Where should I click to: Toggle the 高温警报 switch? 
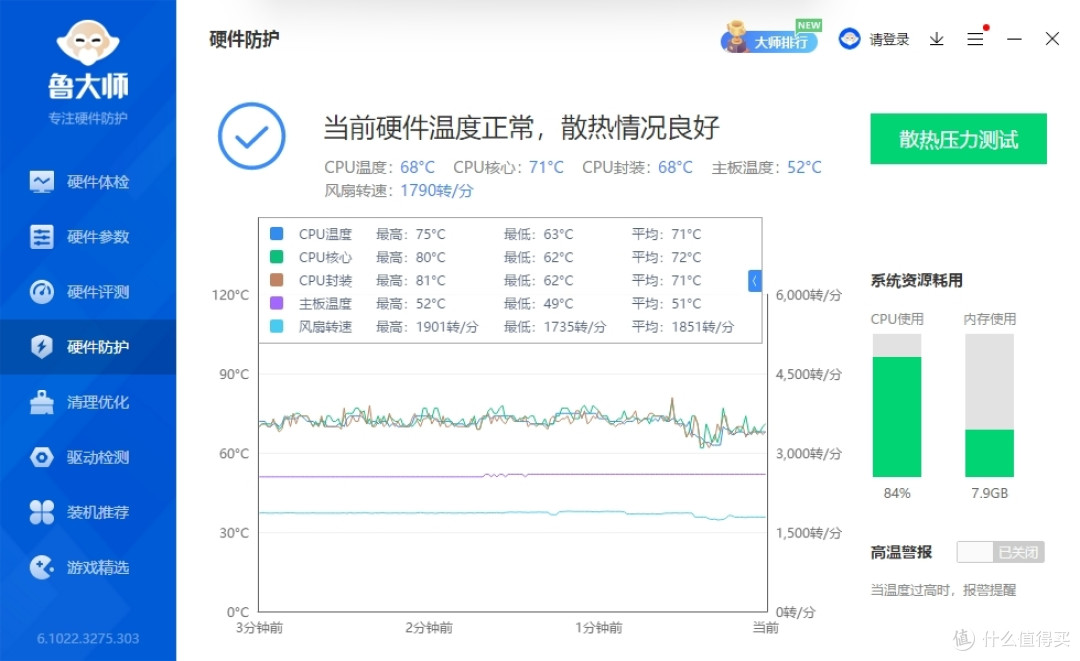[x=1000, y=552]
